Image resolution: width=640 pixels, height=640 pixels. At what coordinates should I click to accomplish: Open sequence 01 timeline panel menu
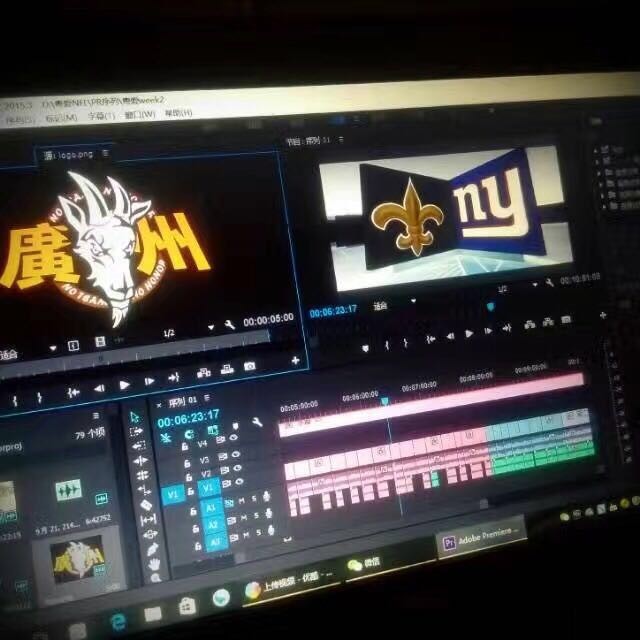pyautogui.click(x=207, y=398)
